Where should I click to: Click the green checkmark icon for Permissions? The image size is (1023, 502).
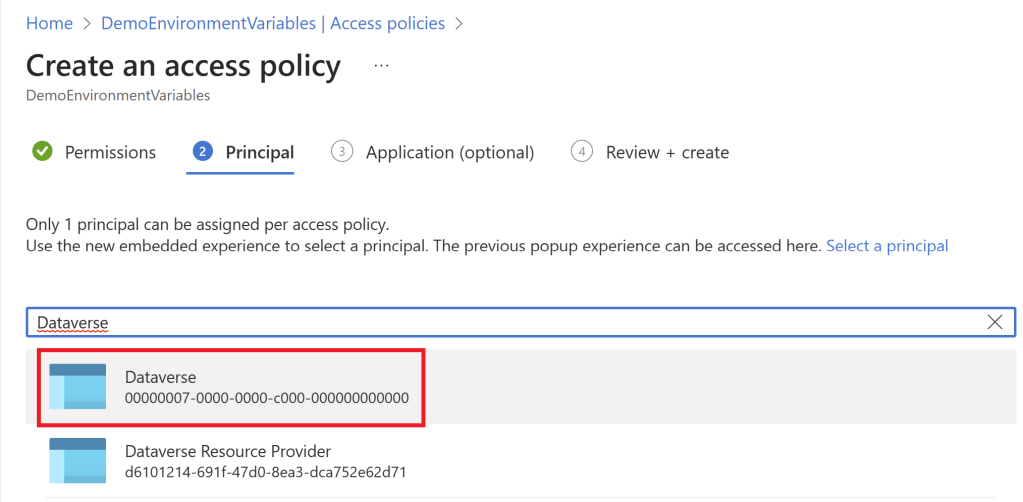click(x=42, y=152)
